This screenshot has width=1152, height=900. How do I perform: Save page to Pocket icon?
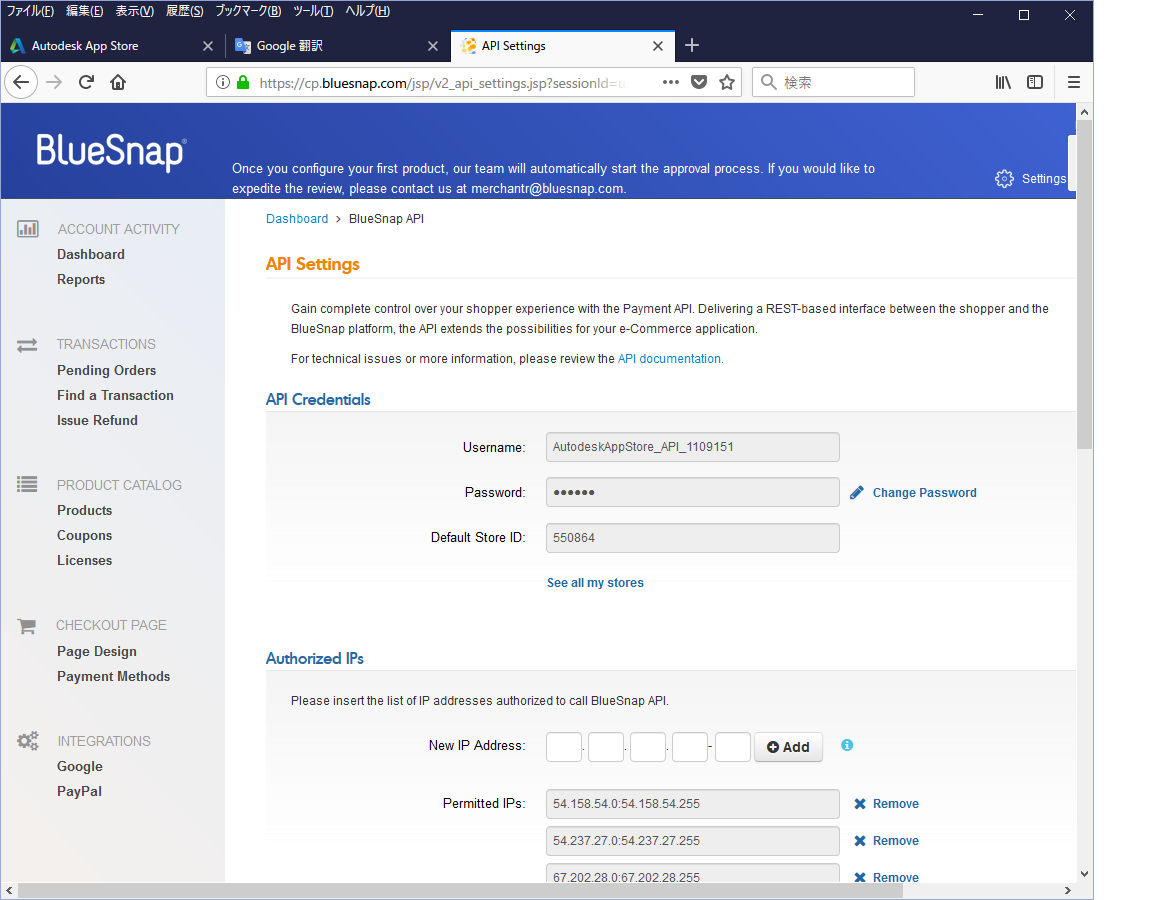[699, 82]
